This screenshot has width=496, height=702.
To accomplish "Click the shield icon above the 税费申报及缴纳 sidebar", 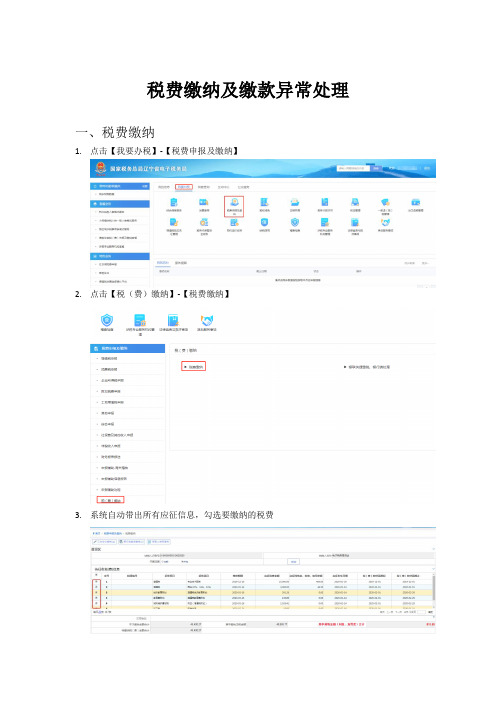I will [x=107, y=322].
